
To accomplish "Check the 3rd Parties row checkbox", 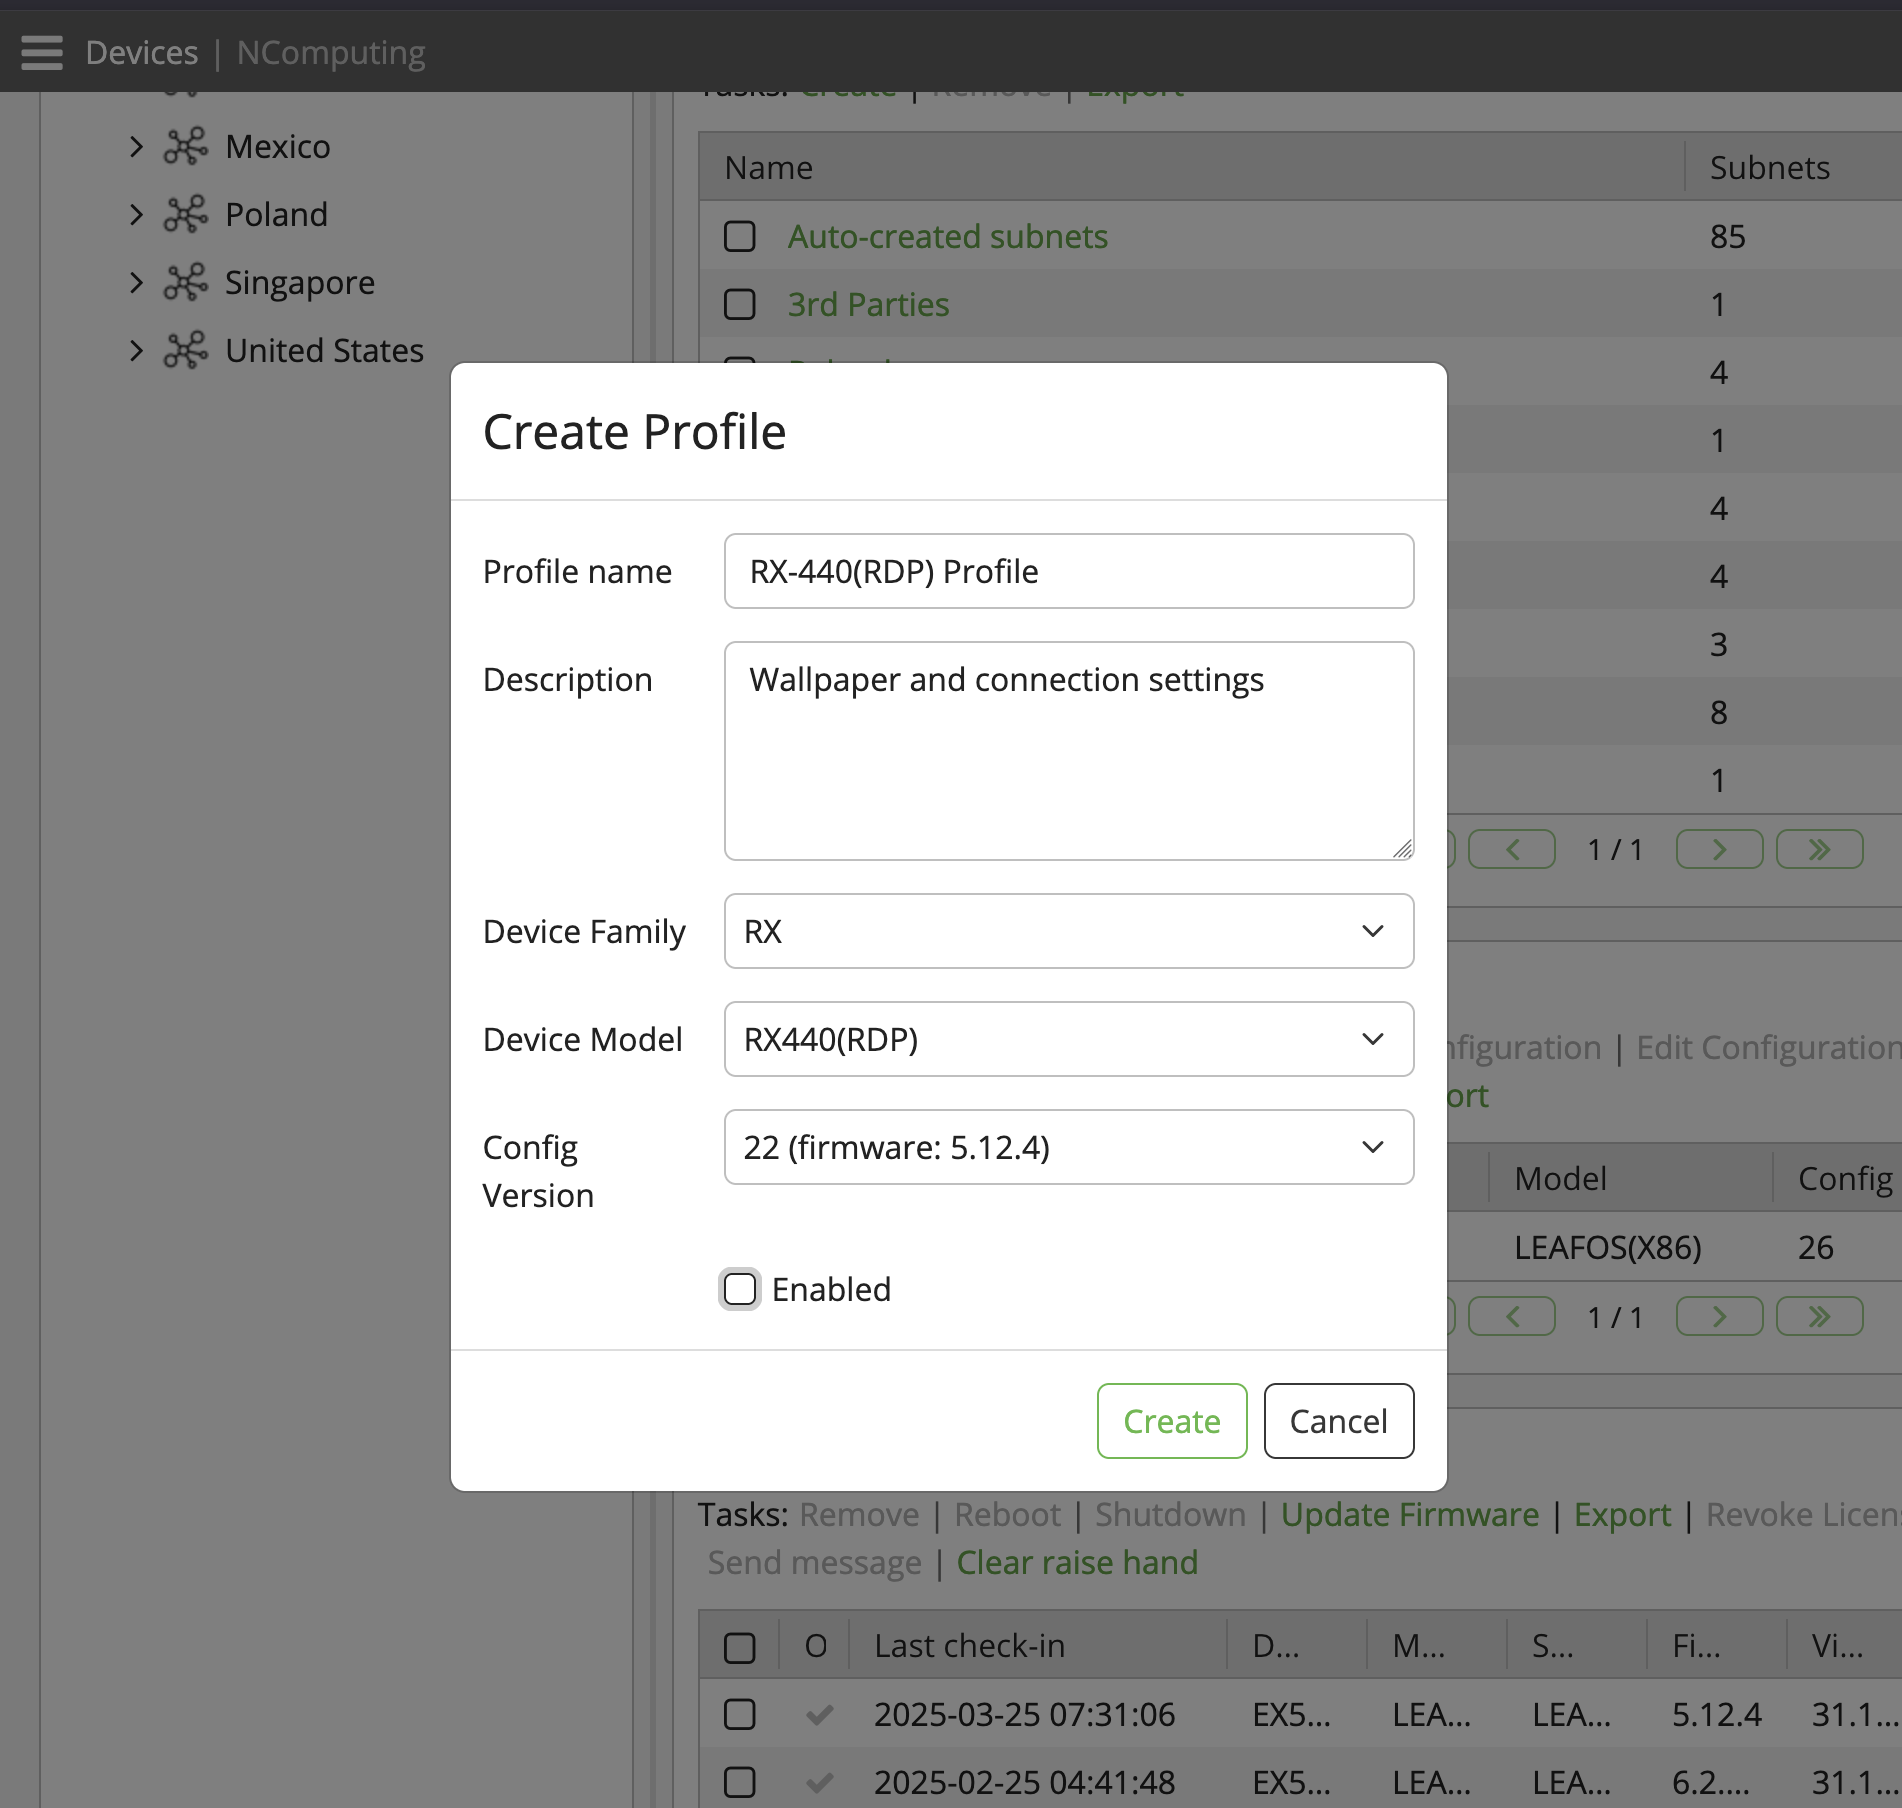I will 740,305.
